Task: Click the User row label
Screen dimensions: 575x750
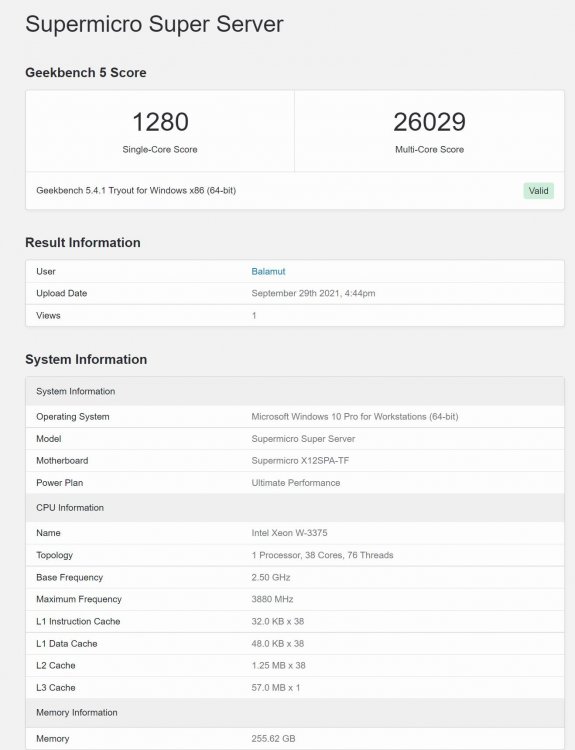Action: point(46,271)
